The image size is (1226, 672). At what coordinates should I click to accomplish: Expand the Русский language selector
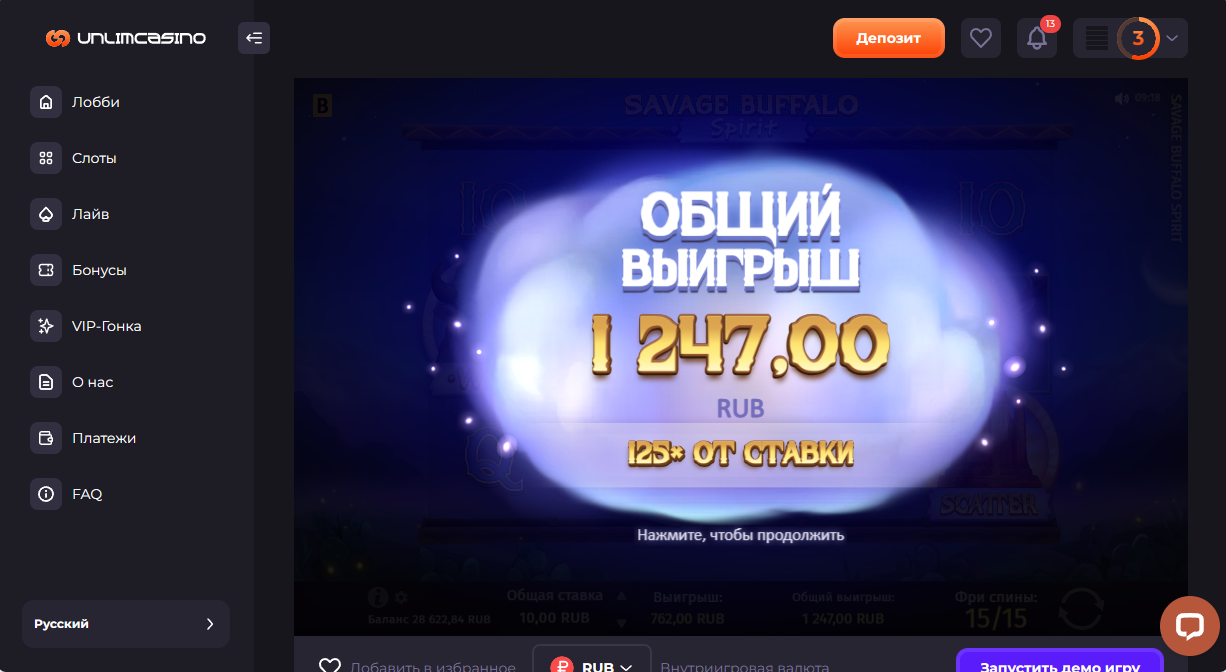coord(126,624)
